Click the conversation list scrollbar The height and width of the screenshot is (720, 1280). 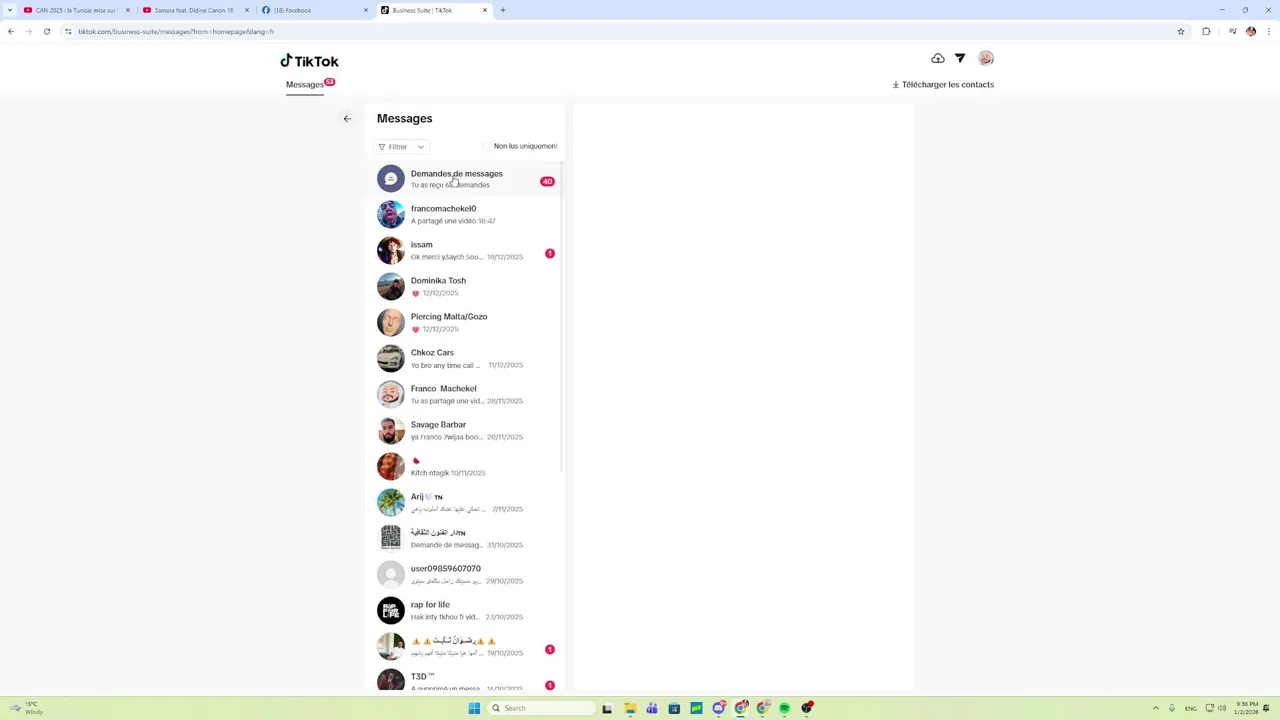[x=561, y=318]
